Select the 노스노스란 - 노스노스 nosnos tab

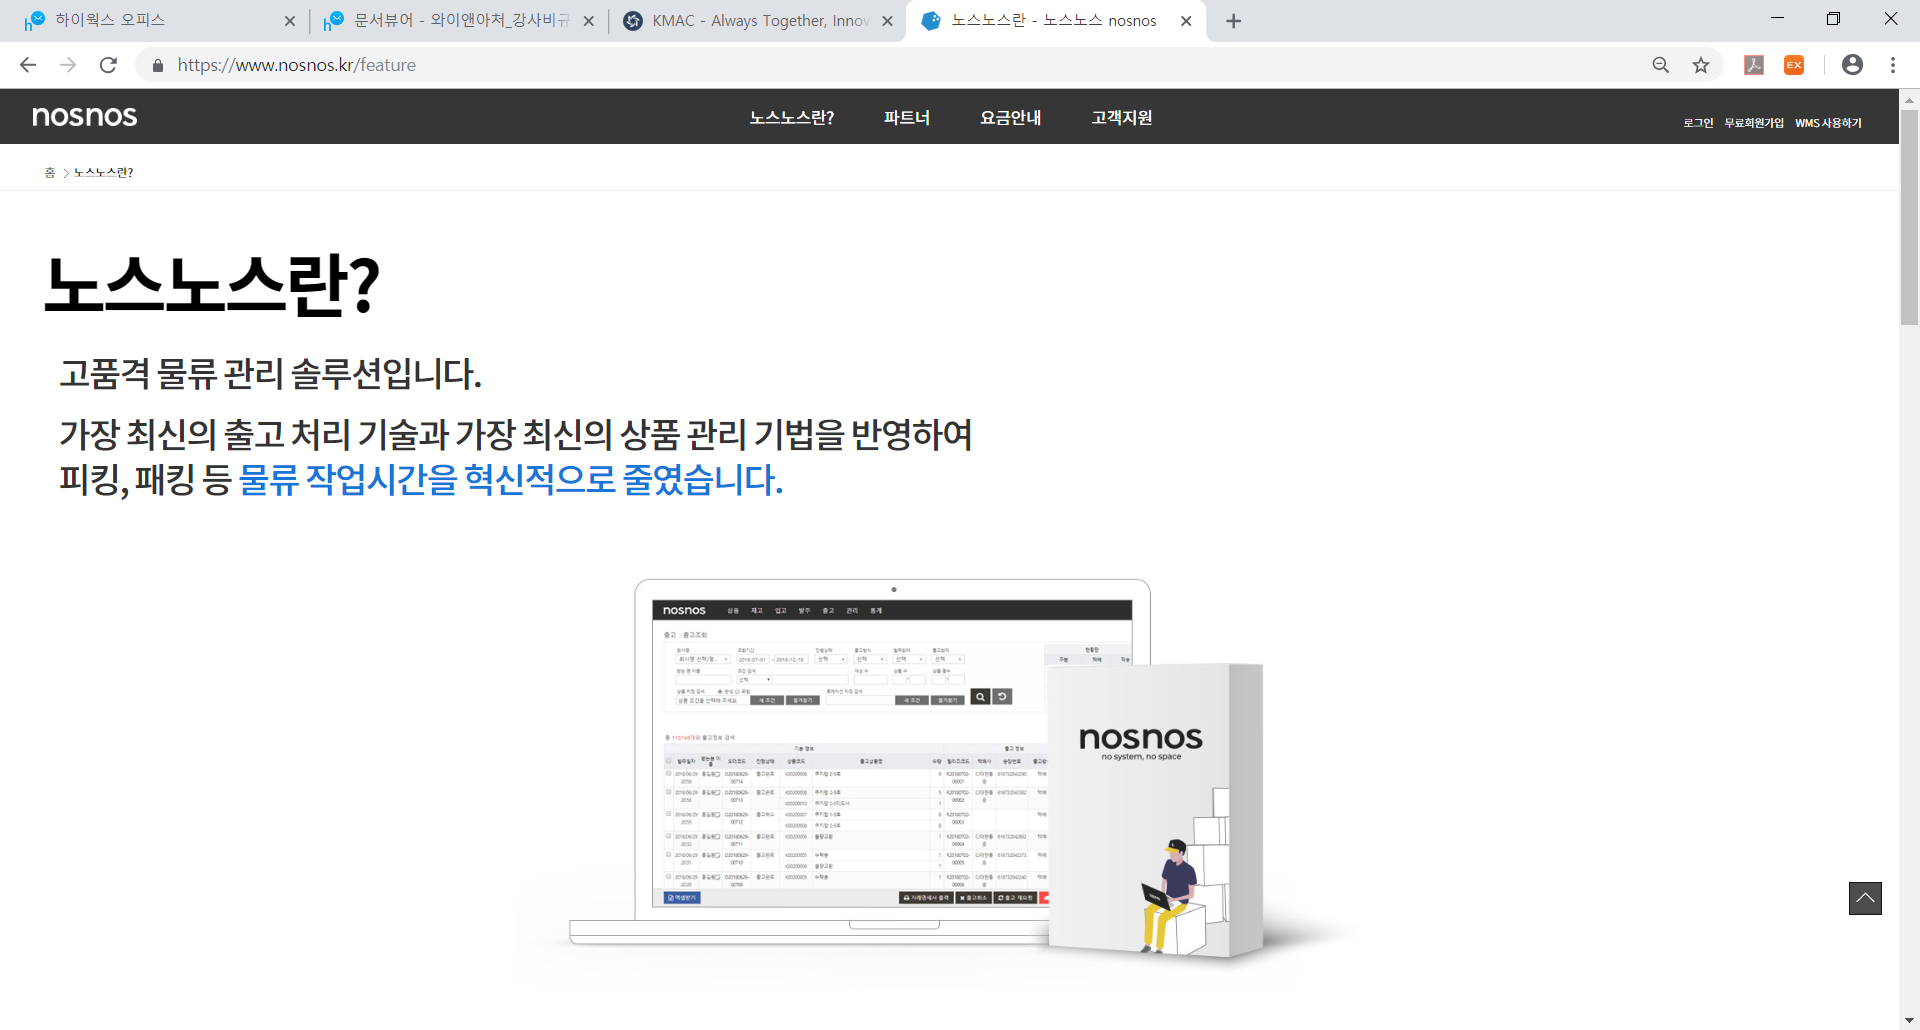tap(1055, 21)
